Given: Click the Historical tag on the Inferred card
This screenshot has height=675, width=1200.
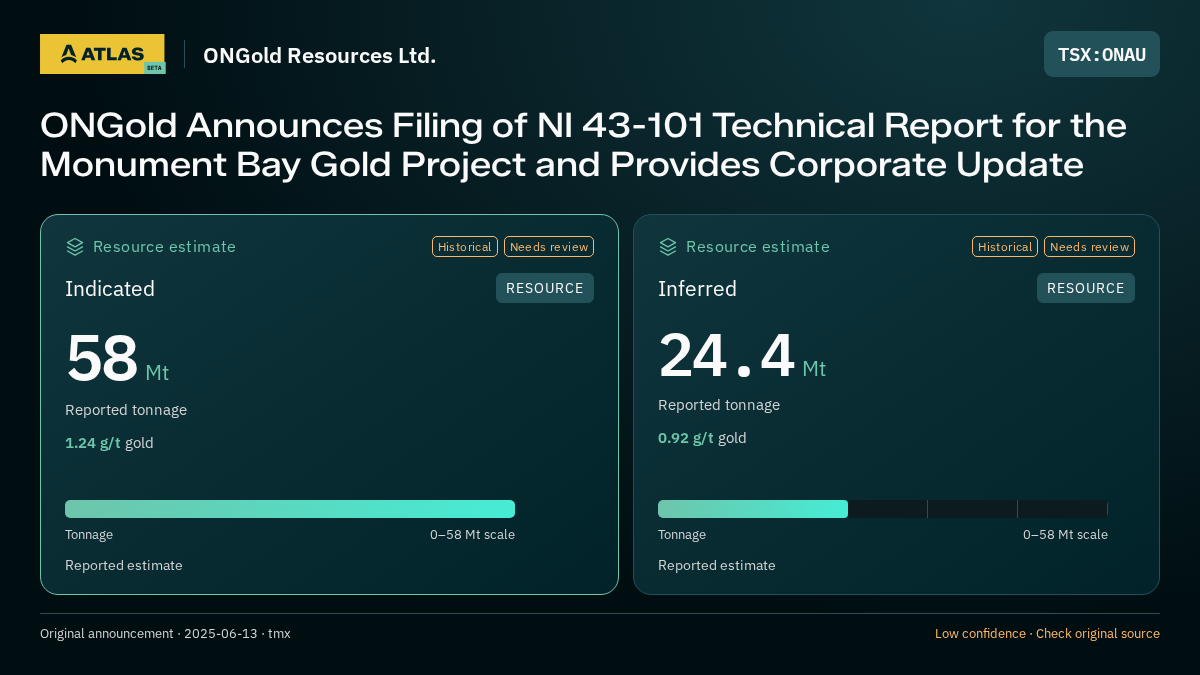Looking at the screenshot, I should (x=1005, y=247).
